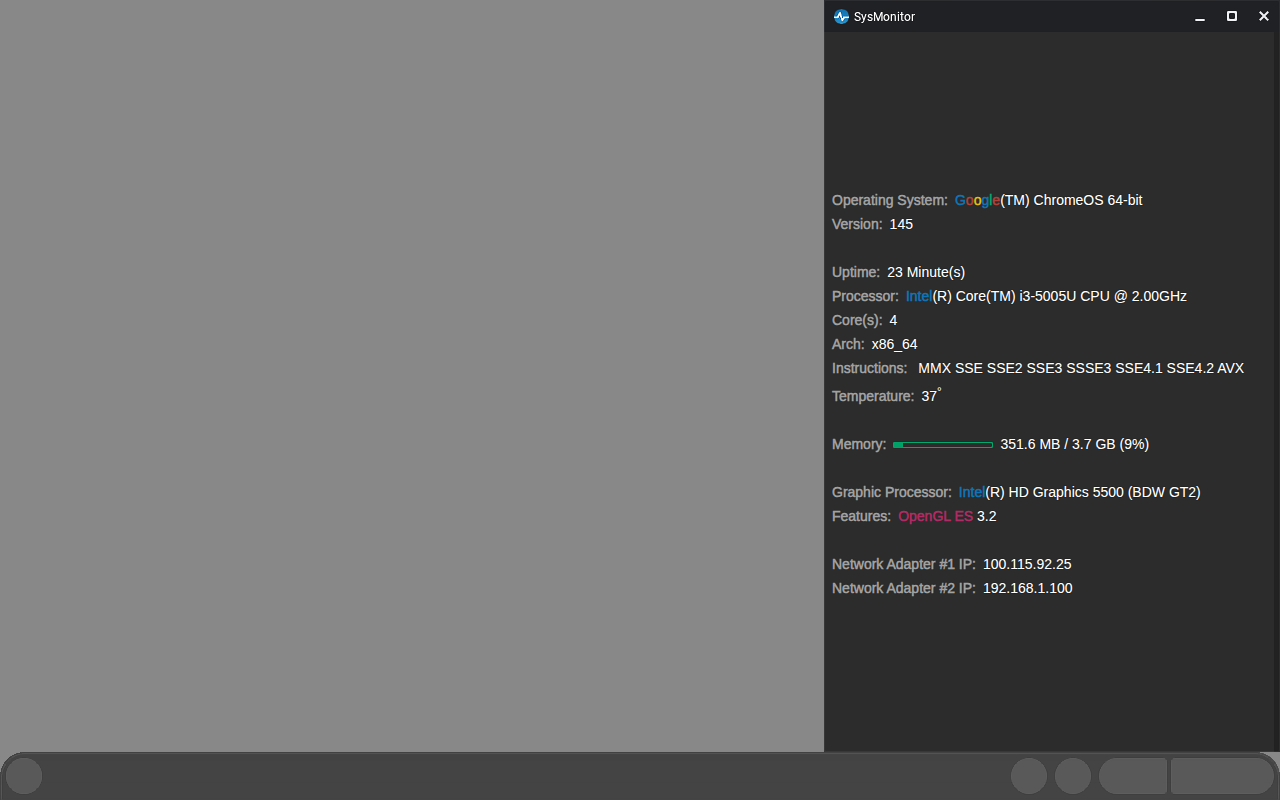This screenshot has height=800, width=1280.
Task: Click the "Network Adapter #1 IP:" label
Action: (904, 564)
